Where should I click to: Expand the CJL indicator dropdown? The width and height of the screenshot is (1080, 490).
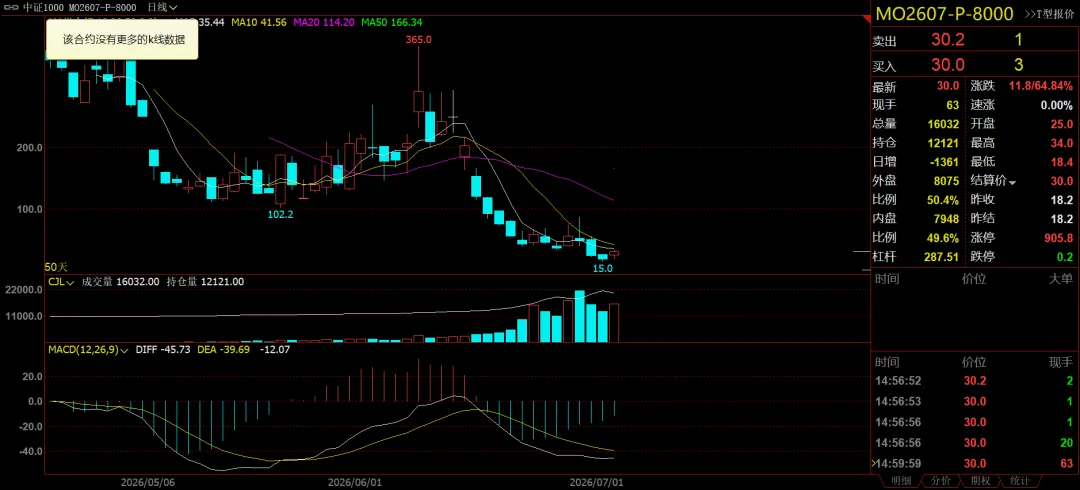[61, 281]
